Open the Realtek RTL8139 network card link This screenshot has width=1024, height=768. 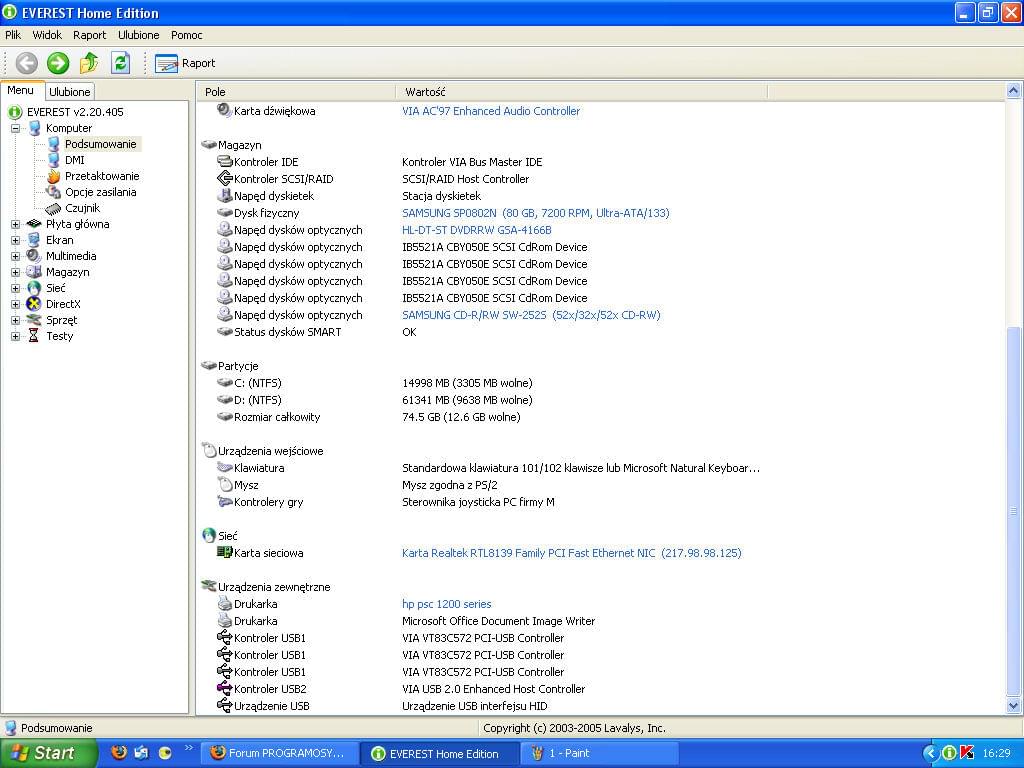pos(571,553)
